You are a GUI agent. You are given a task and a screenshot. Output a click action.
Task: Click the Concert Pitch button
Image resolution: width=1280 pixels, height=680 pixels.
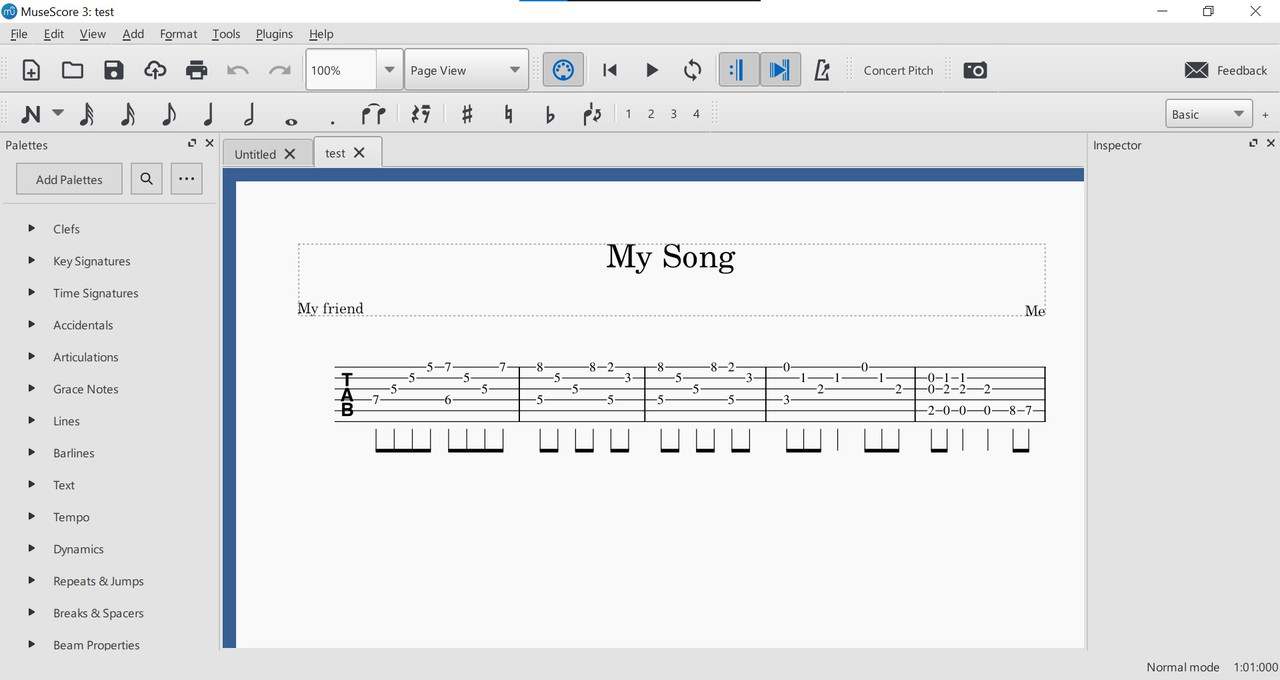[898, 70]
